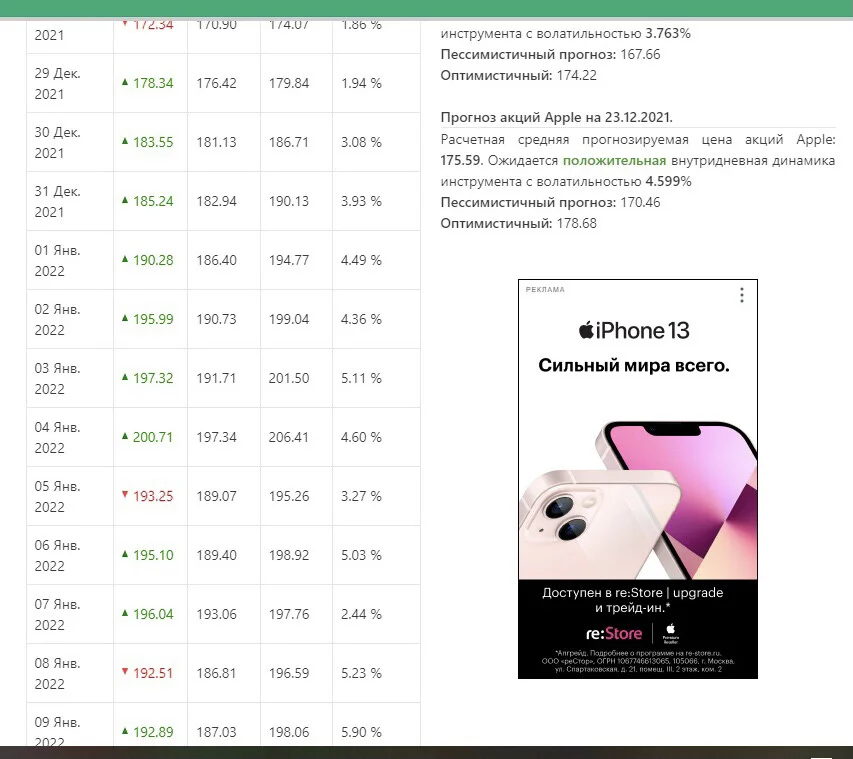Select the volatility figure 3.763%
This screenshot has height=759, width=853.
click(668, 34)
